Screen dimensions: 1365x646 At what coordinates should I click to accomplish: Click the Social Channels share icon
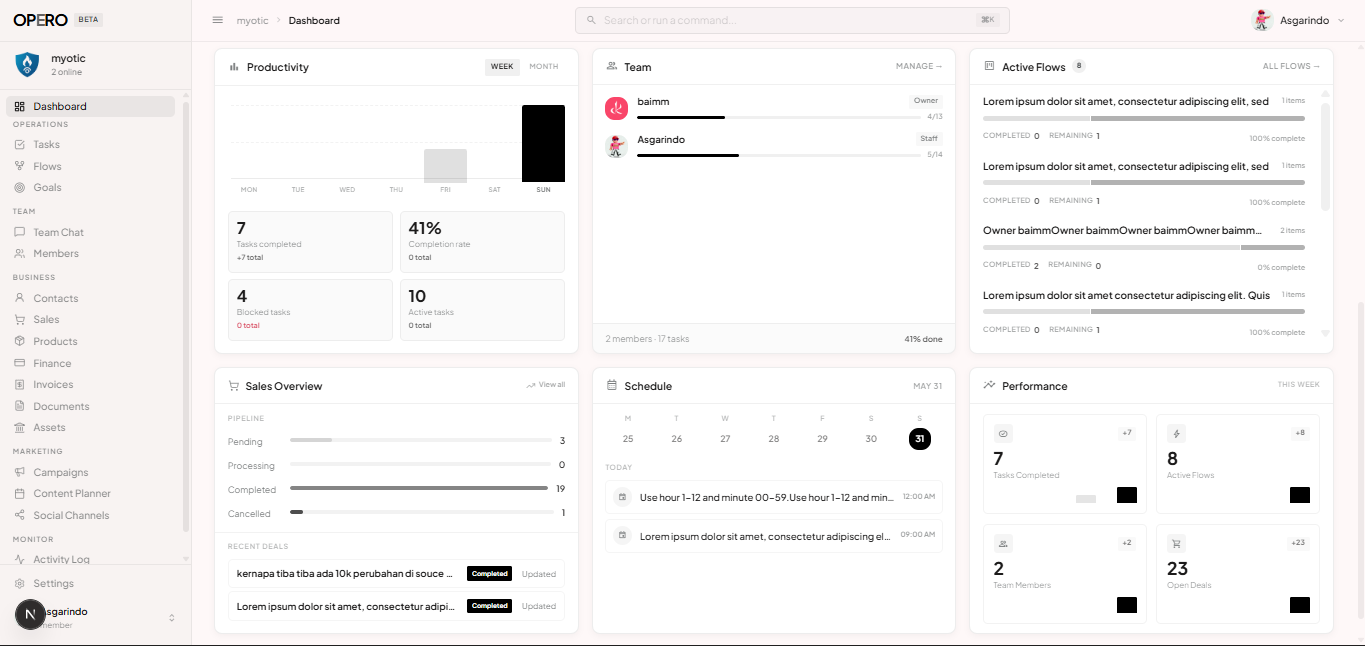(x=20, y=516)
